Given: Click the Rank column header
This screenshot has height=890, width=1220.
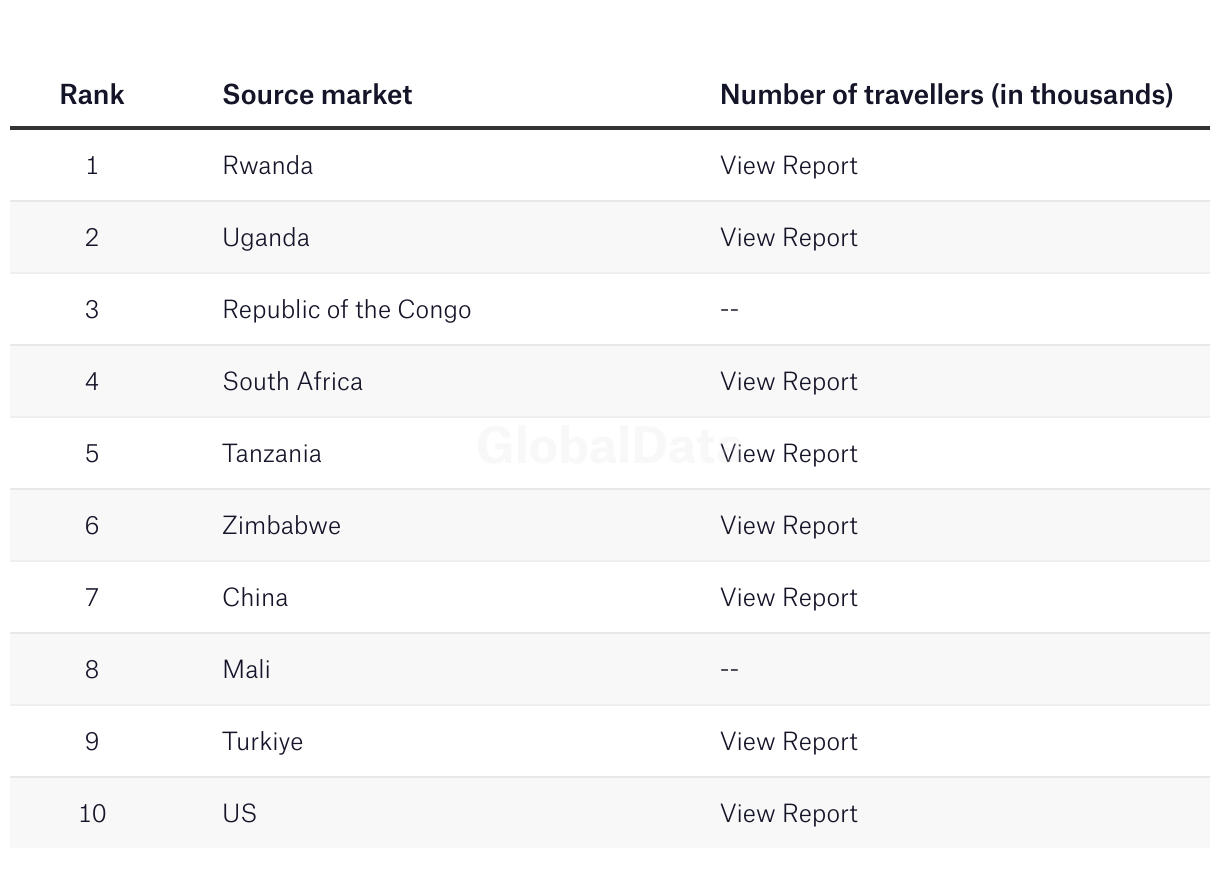Looking at the screenshot, I should click(92, 95).
